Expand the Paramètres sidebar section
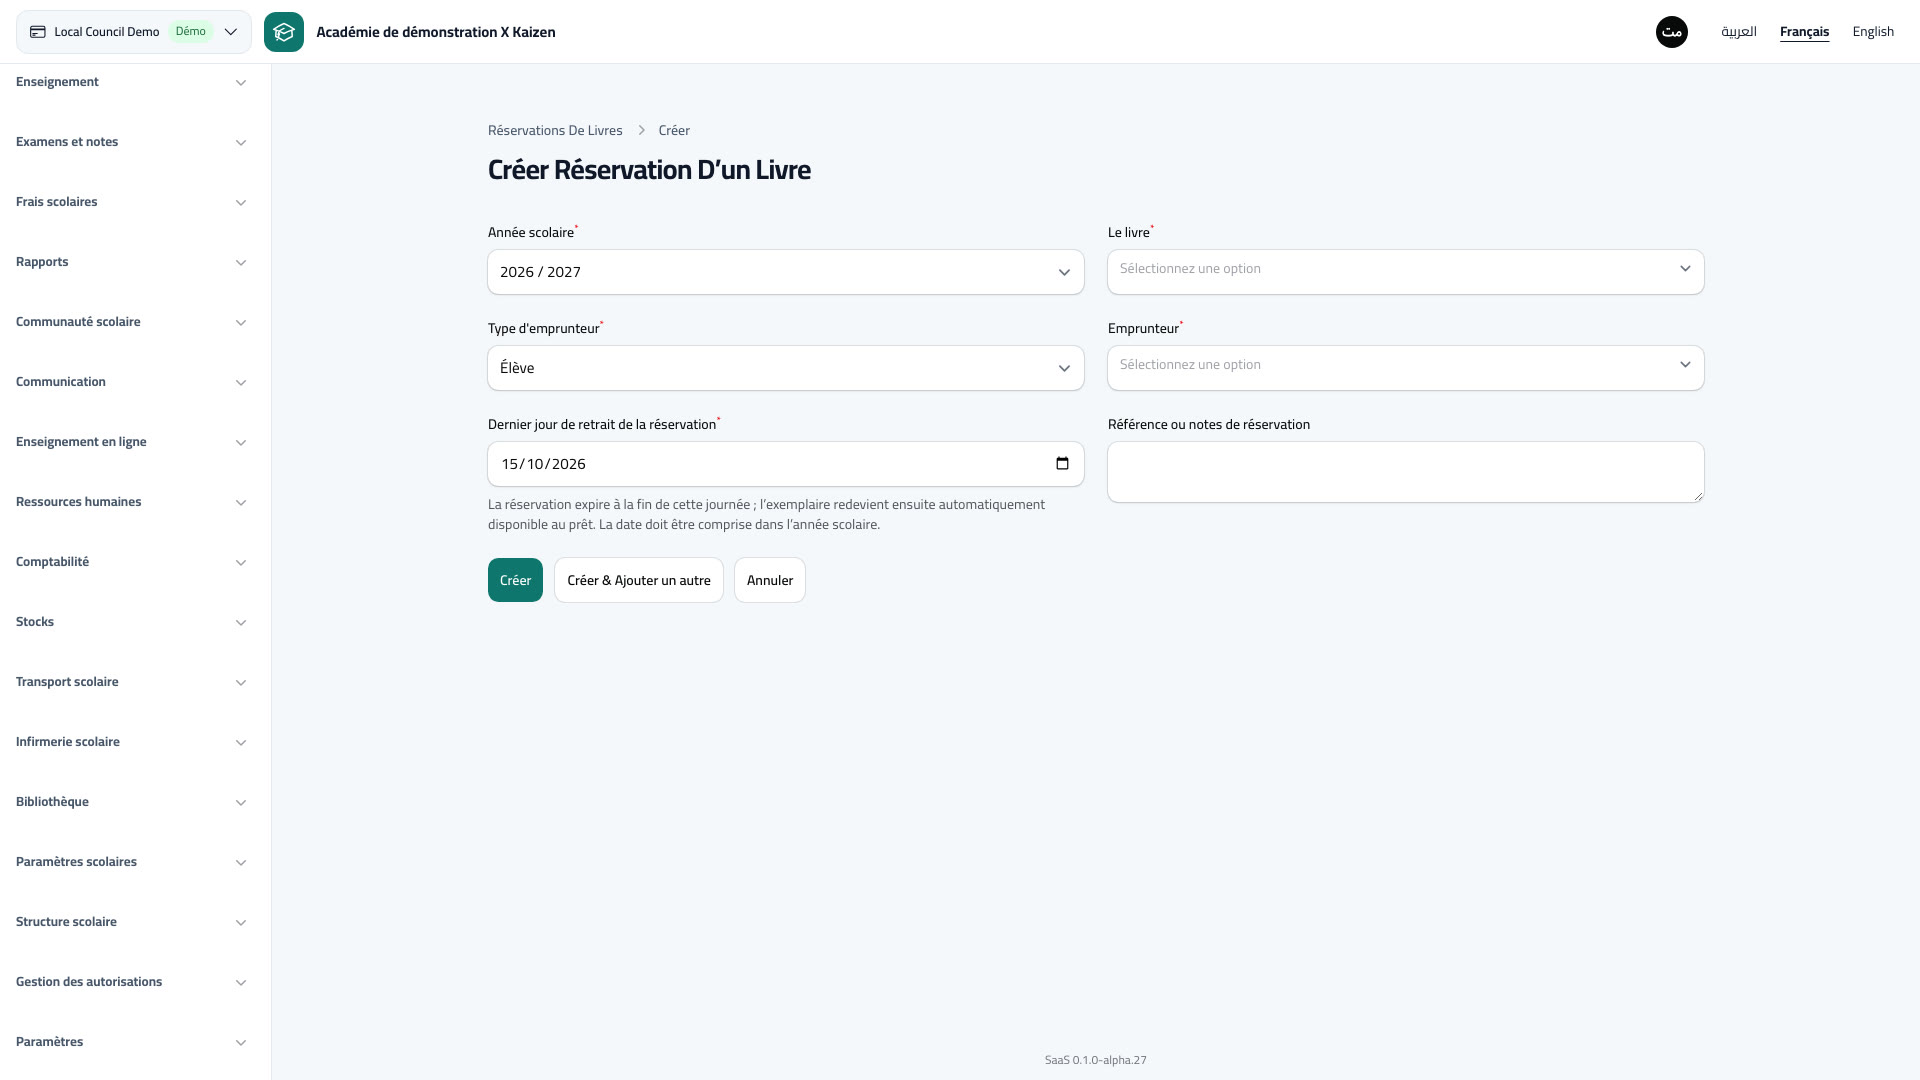 coord(131,1042)
